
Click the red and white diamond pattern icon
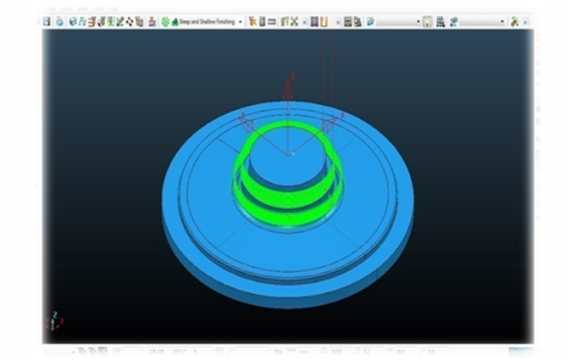pyautogui.click(x=130, y=22)
